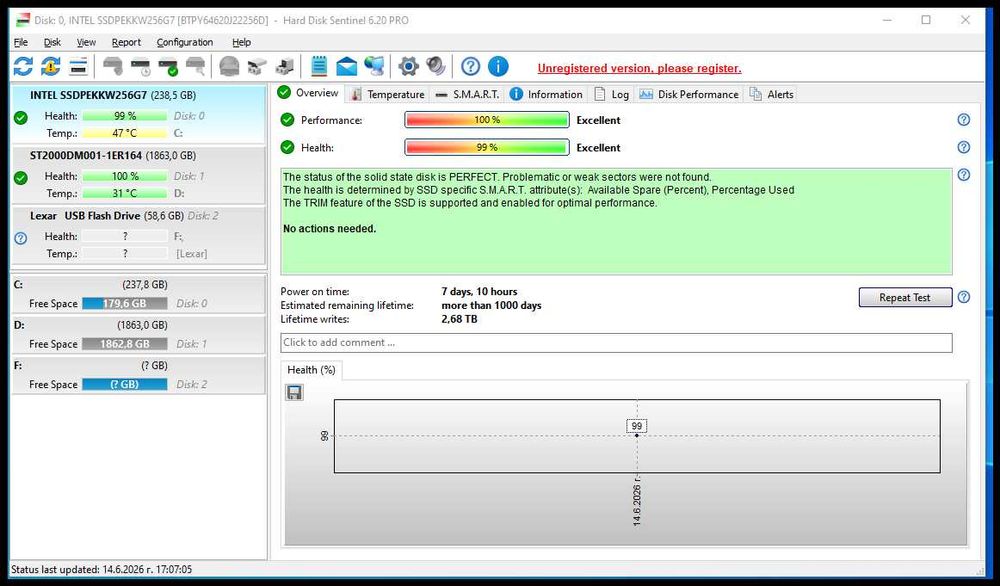Screen dimensions: 1000x586
Task: Click the blue refresh arrows icon
Action: tap(24, 66)
